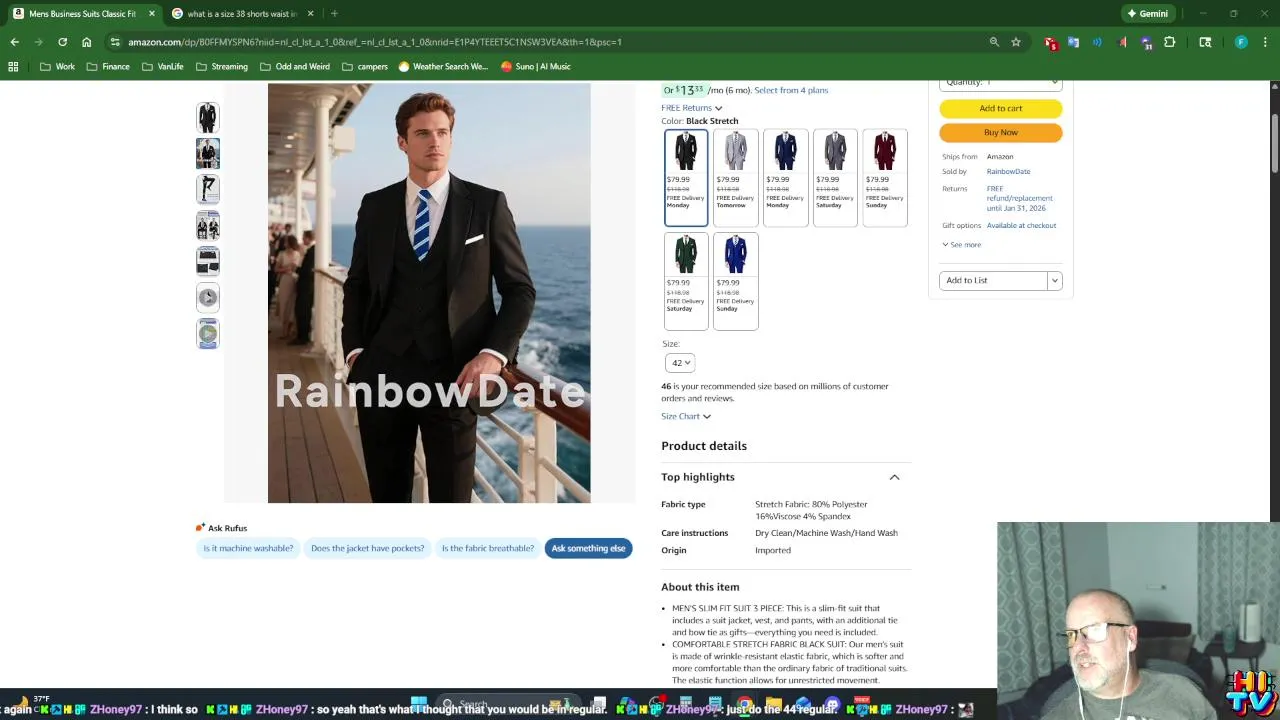Open the Chrome apps grid in bookmarks bar
Viewport: 1280px width, 720px height.
[13, 67]
